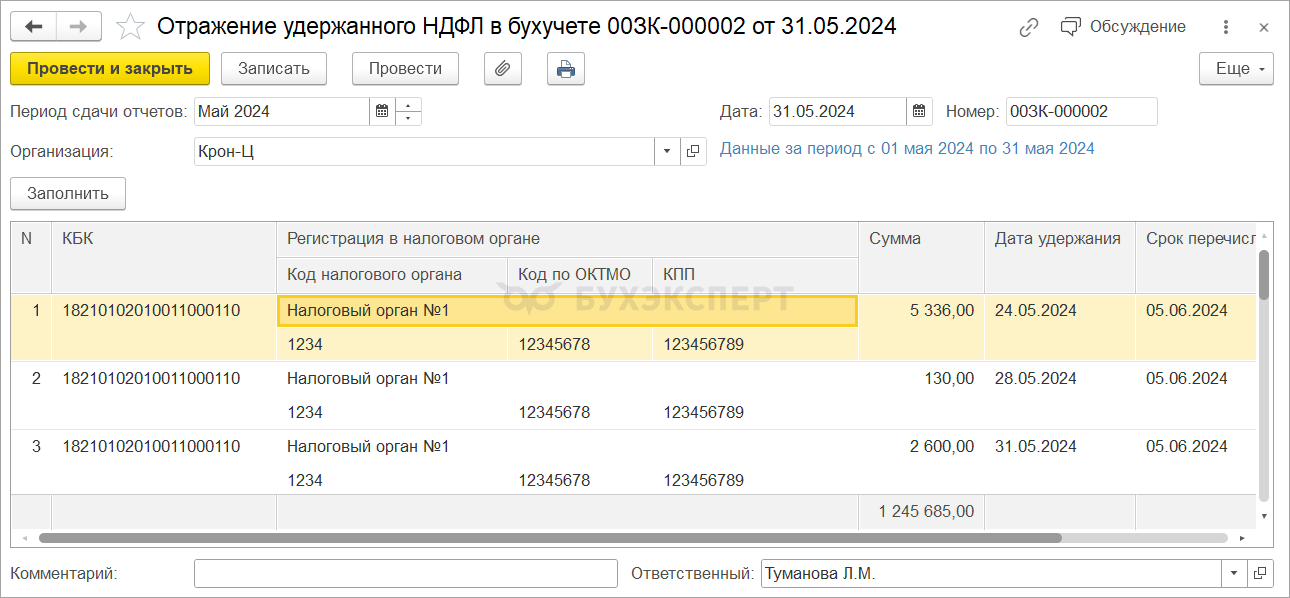
Task: Open attached files via paperclip icon
Action: [504, 69]
